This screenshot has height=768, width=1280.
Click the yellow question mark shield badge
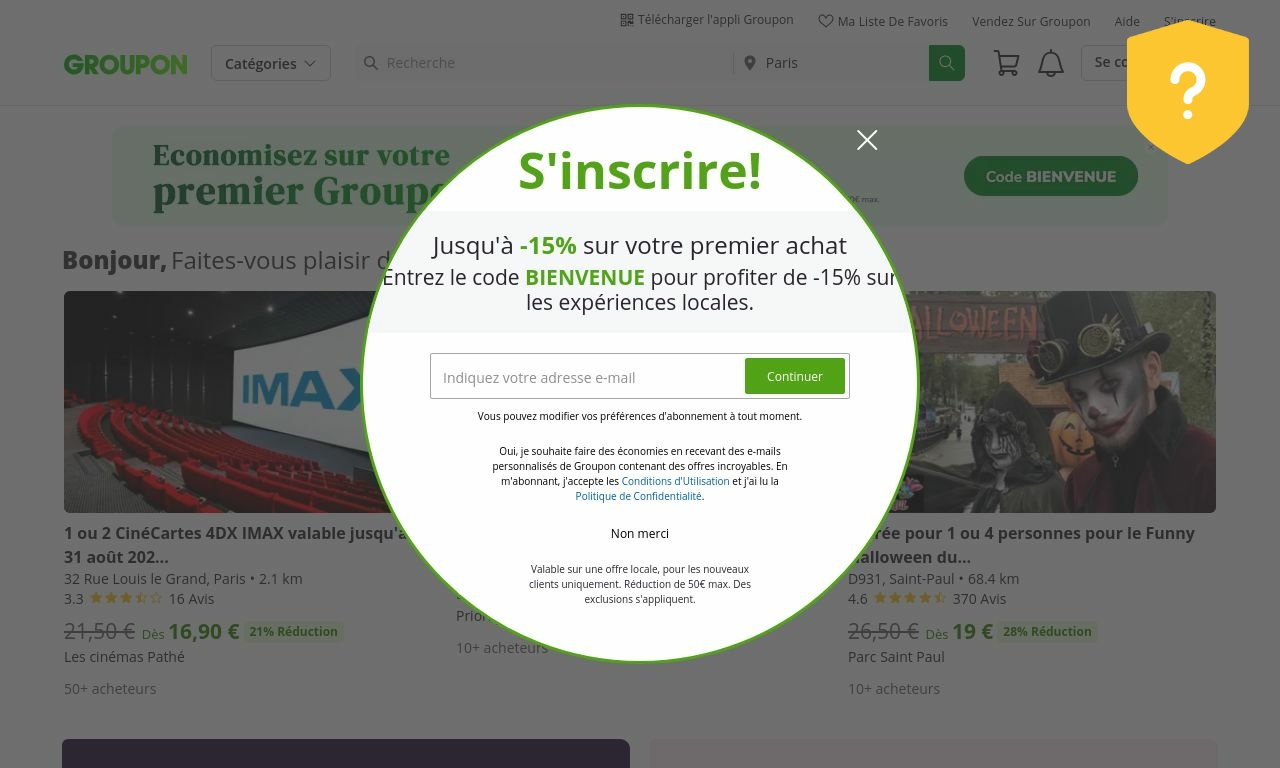click(x=1187, y=92)
